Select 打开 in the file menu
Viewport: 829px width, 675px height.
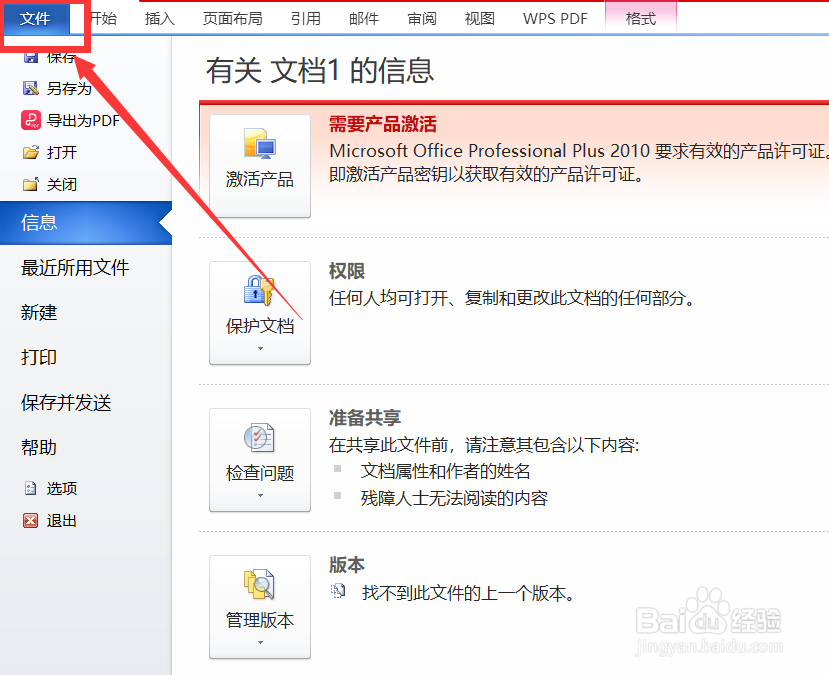click(62, 153)
